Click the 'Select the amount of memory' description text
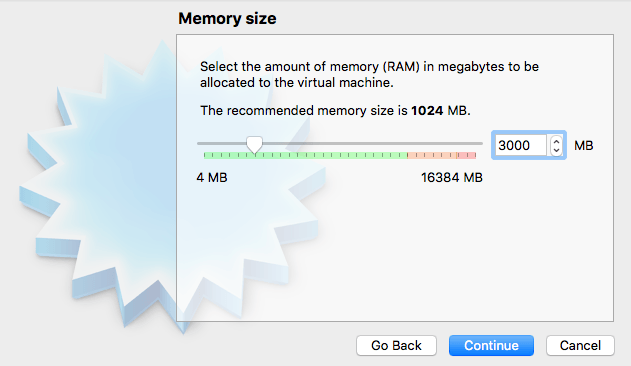631x366 pixels. [x=369, y=74]
